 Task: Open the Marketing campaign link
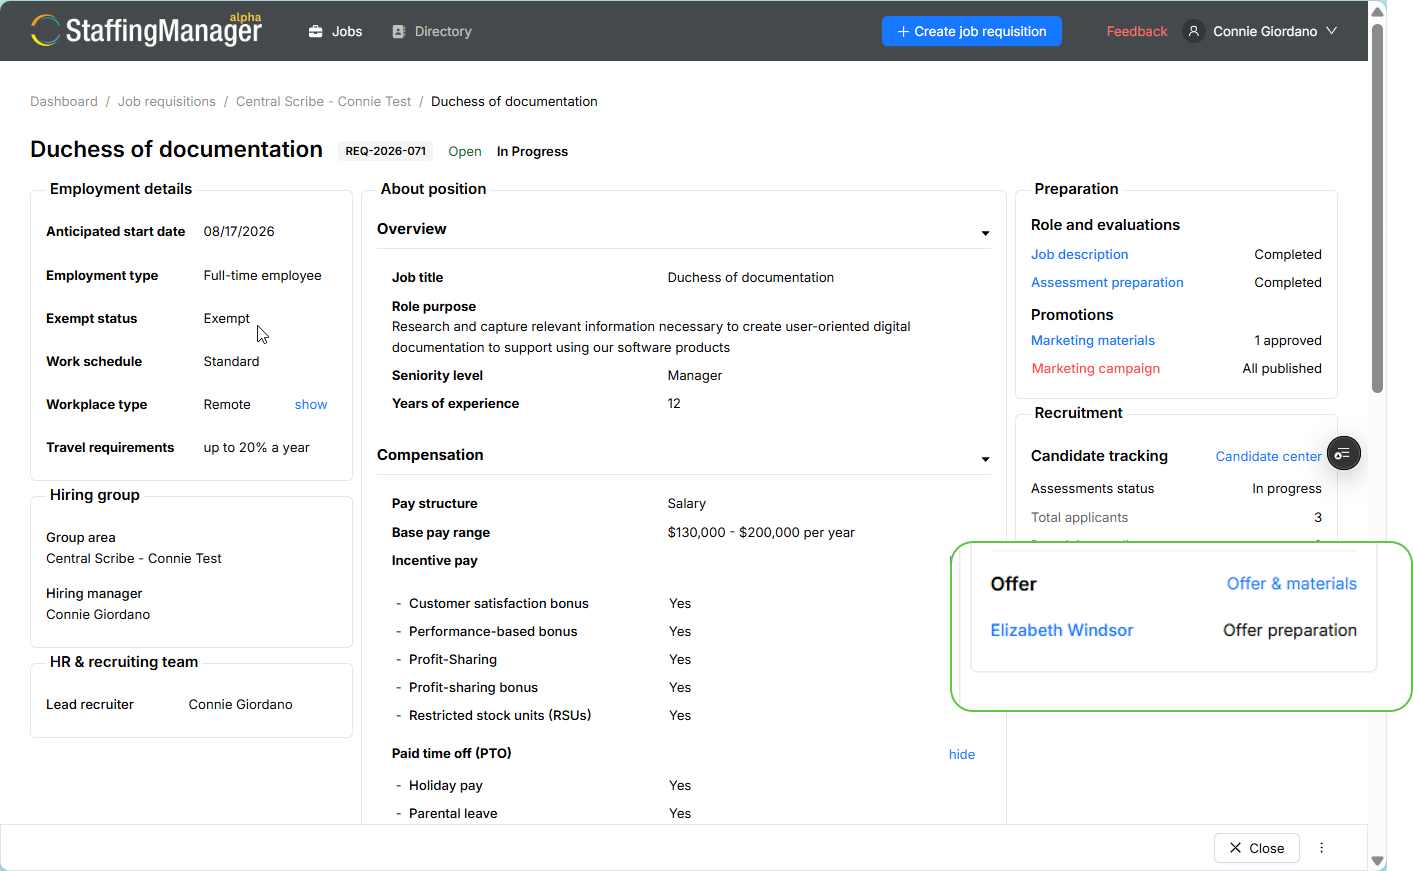tap(1096, 369)
